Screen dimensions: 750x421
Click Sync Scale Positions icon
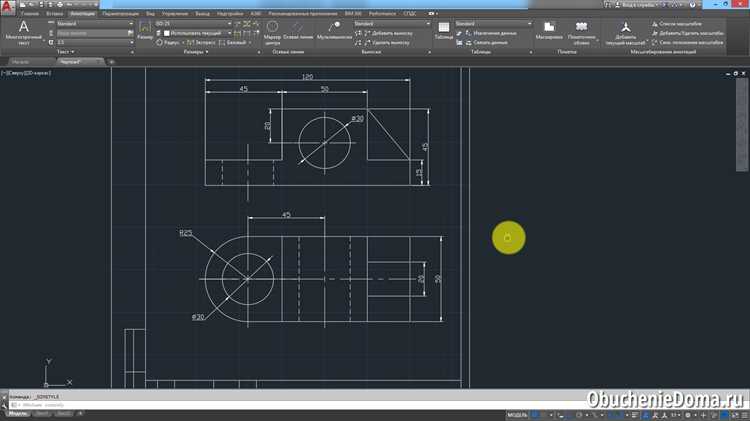pos(655,43)
